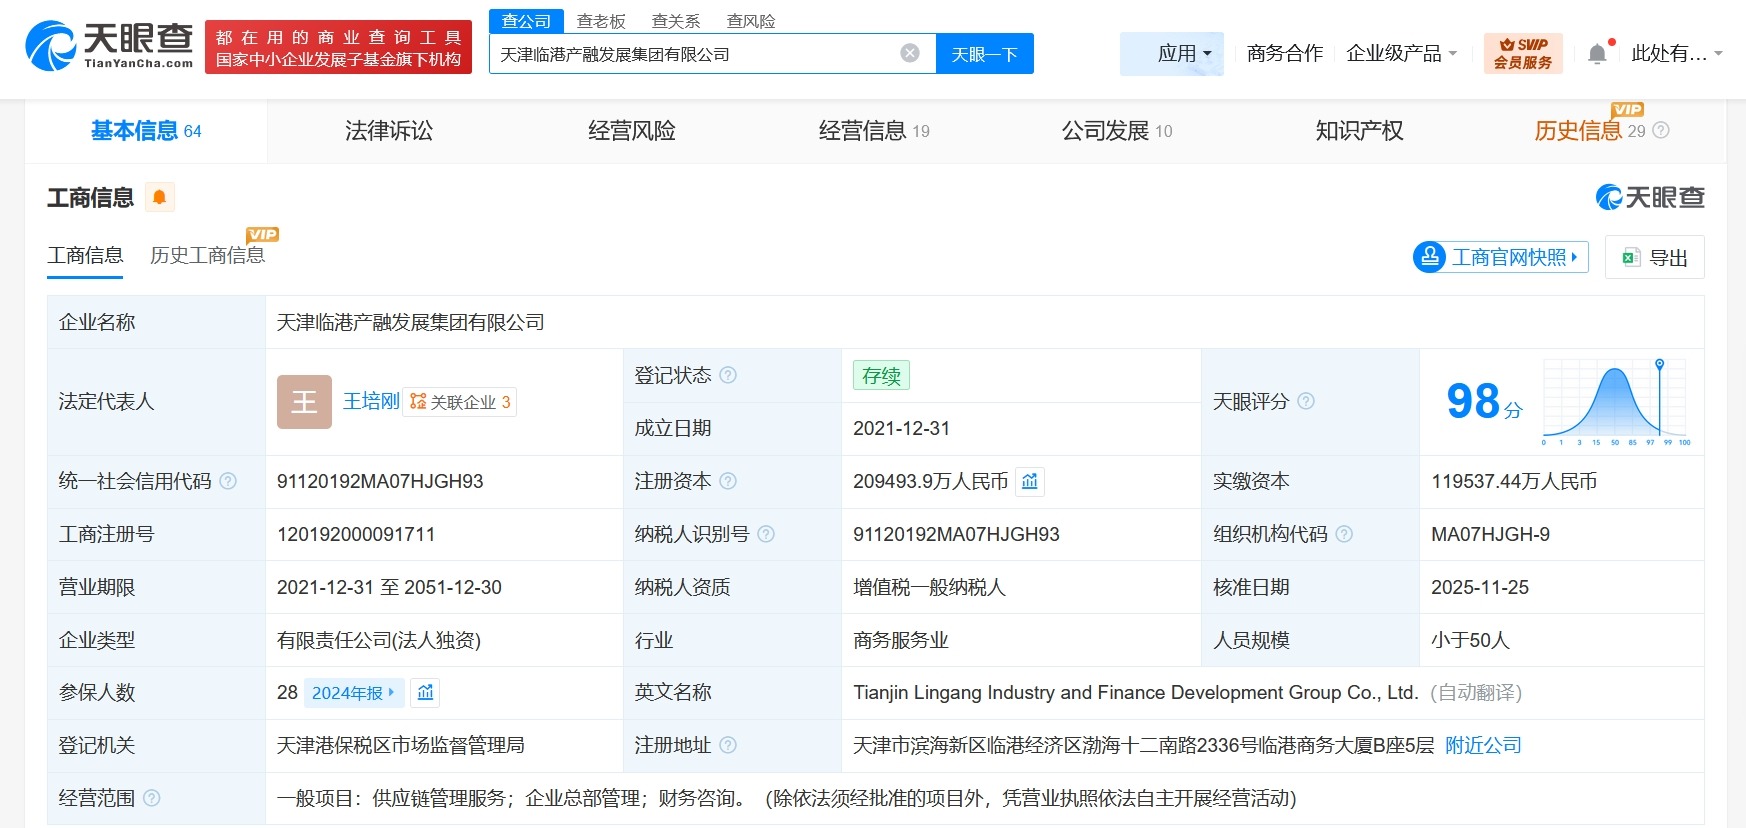This screenshot has height=828, width=1746.
Task: Show the help icon next to 登记状态
Action: (728, 375)
